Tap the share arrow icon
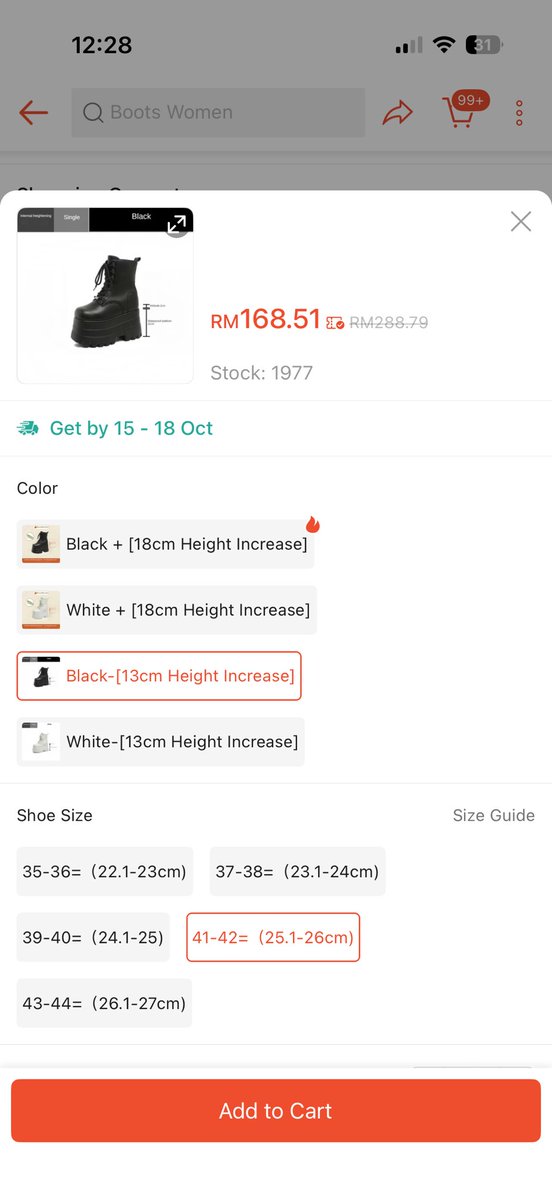Screen dimensions: 552x1200 pos(398,113)
